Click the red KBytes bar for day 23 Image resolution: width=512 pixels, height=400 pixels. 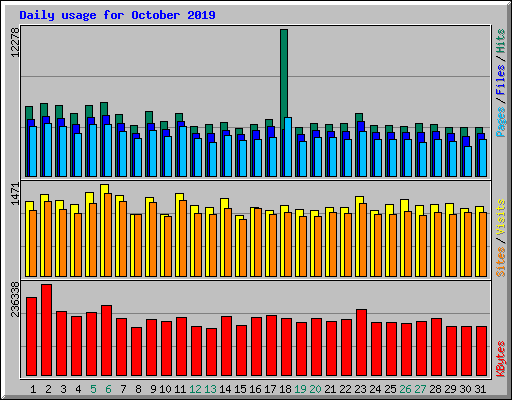click(361, 342)
